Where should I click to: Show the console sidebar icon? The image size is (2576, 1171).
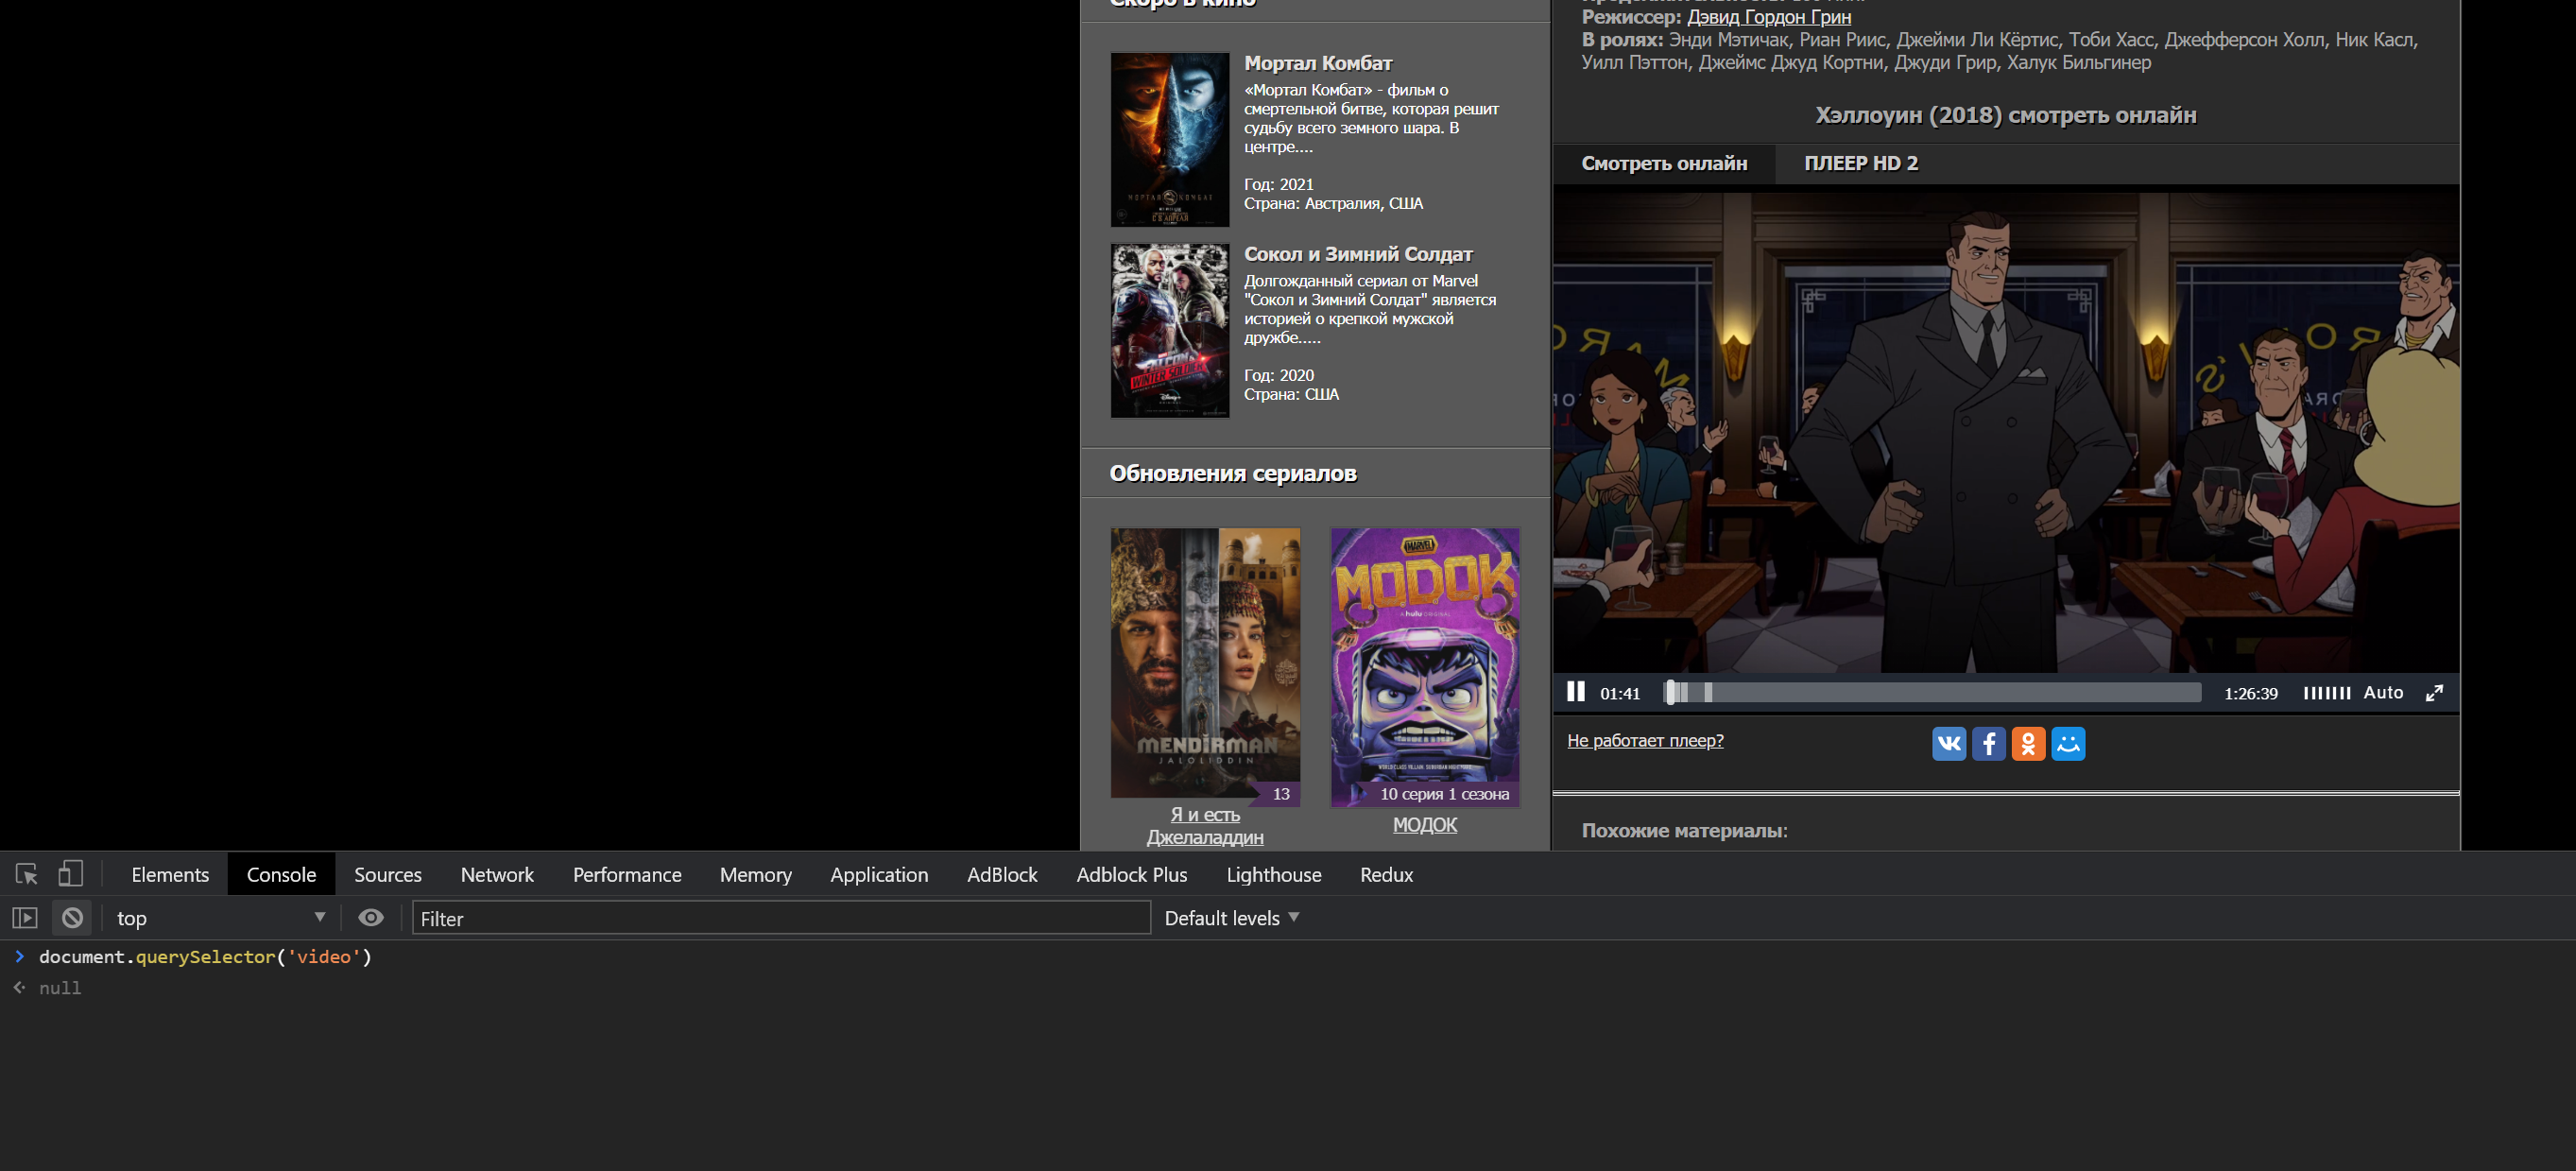tap(25, 918)
